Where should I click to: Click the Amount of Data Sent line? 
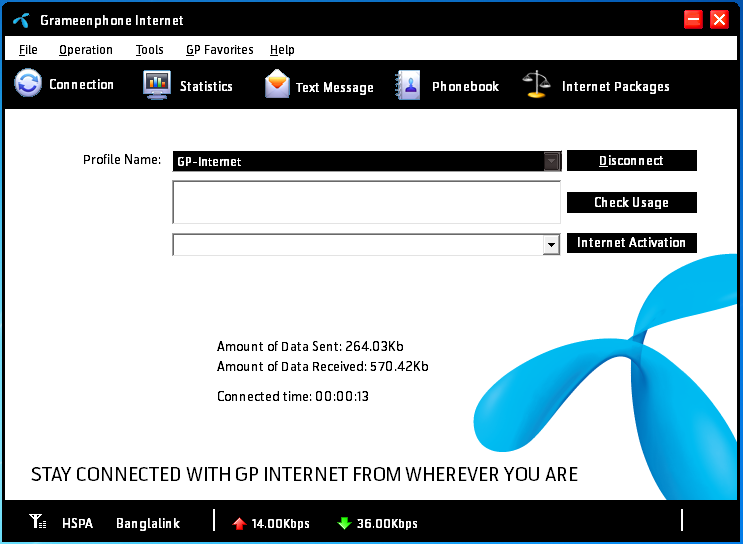(x=310, y=346)
